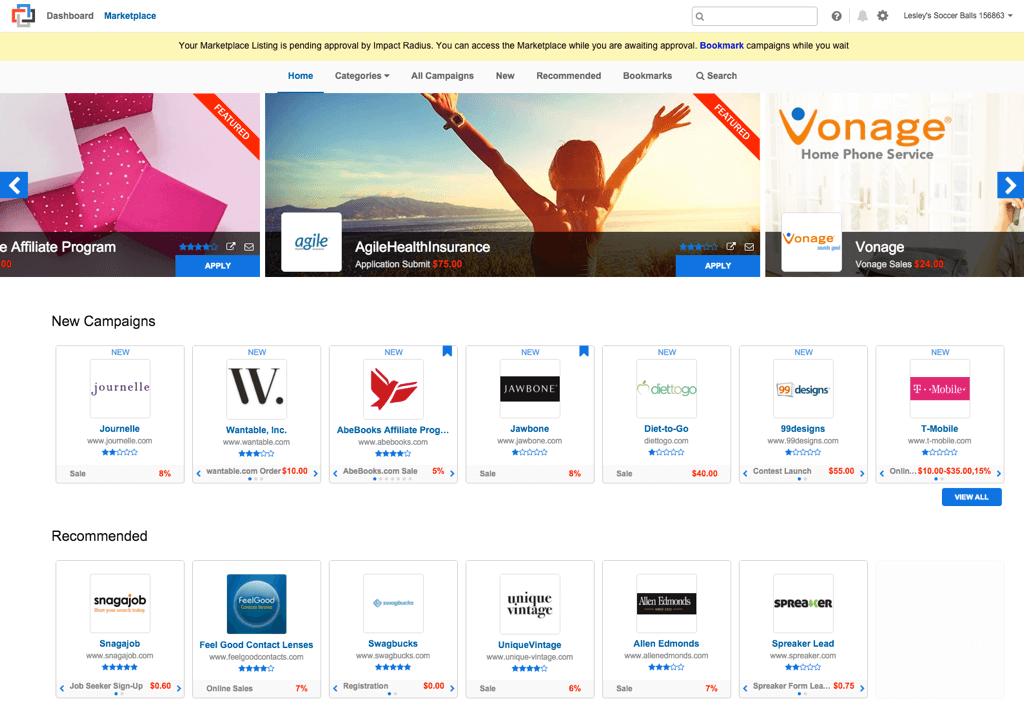Open AgileHealthInsurance external link icon
The height and width of the screenshot is (714, 1024).
(x=731, y=247)
